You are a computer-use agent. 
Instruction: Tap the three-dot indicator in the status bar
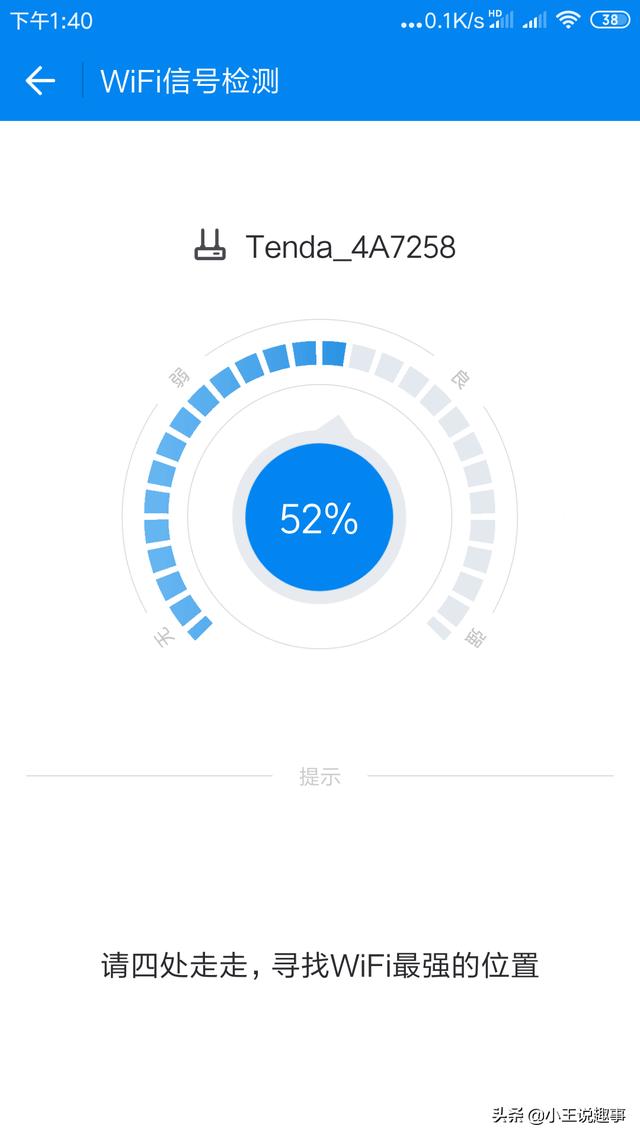[x=411, y=22]
